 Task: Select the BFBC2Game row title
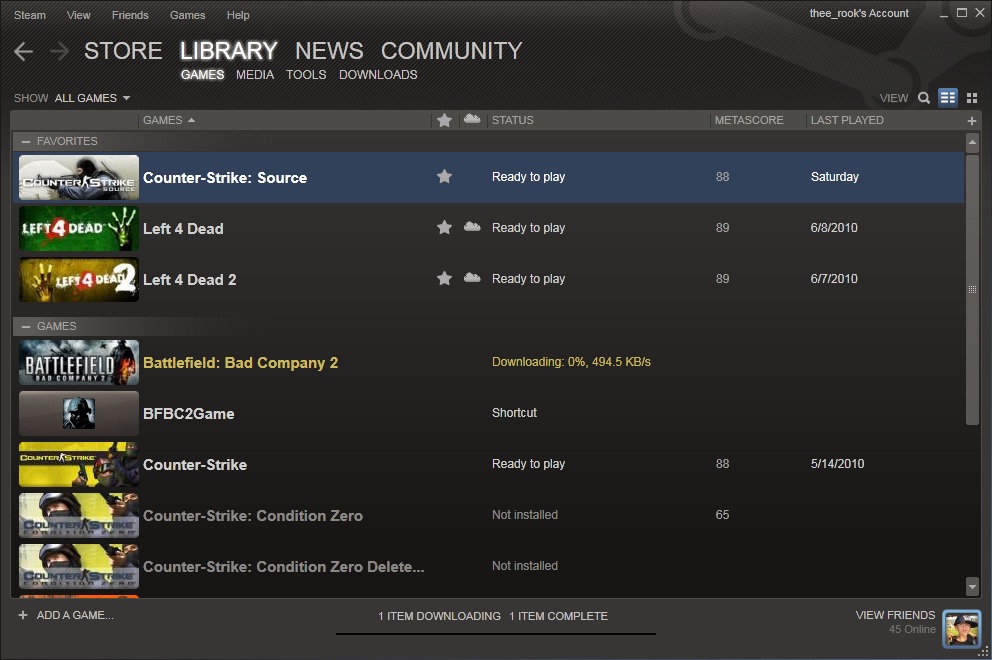pos(189,414)
